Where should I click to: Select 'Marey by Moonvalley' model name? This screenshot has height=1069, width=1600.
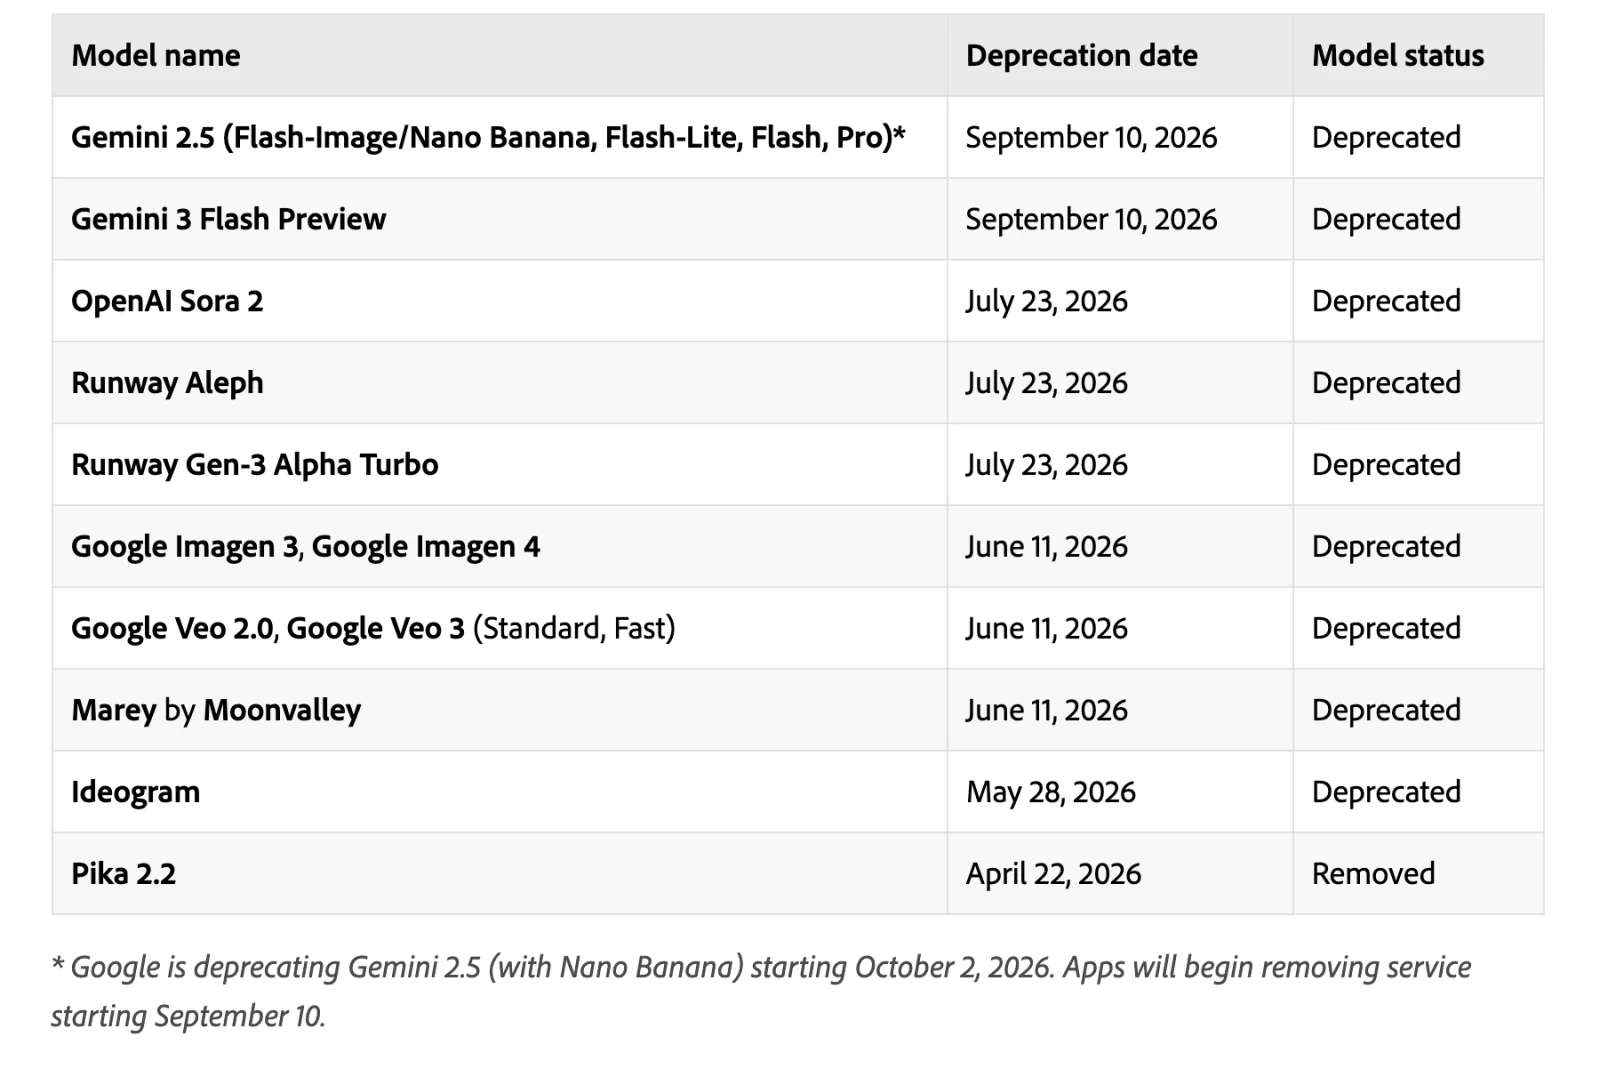[216, 710]
